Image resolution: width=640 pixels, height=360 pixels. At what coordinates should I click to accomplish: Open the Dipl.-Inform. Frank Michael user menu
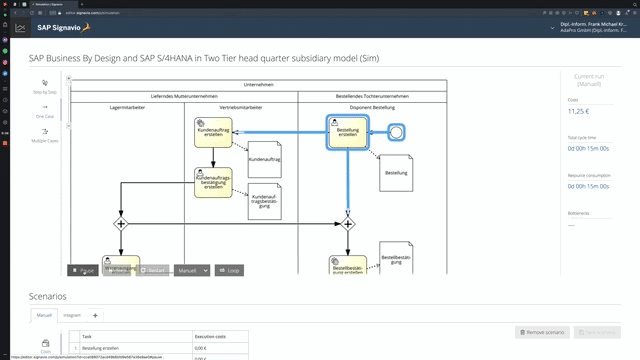593,27
